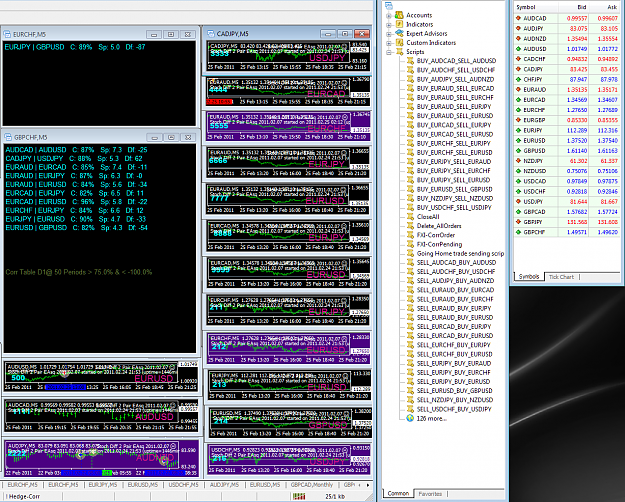The width and height of the screenshot is (625, 502).
Task: Click the globe icon beside 126 more
Action: pyautogui.click(x=410, y=418)
